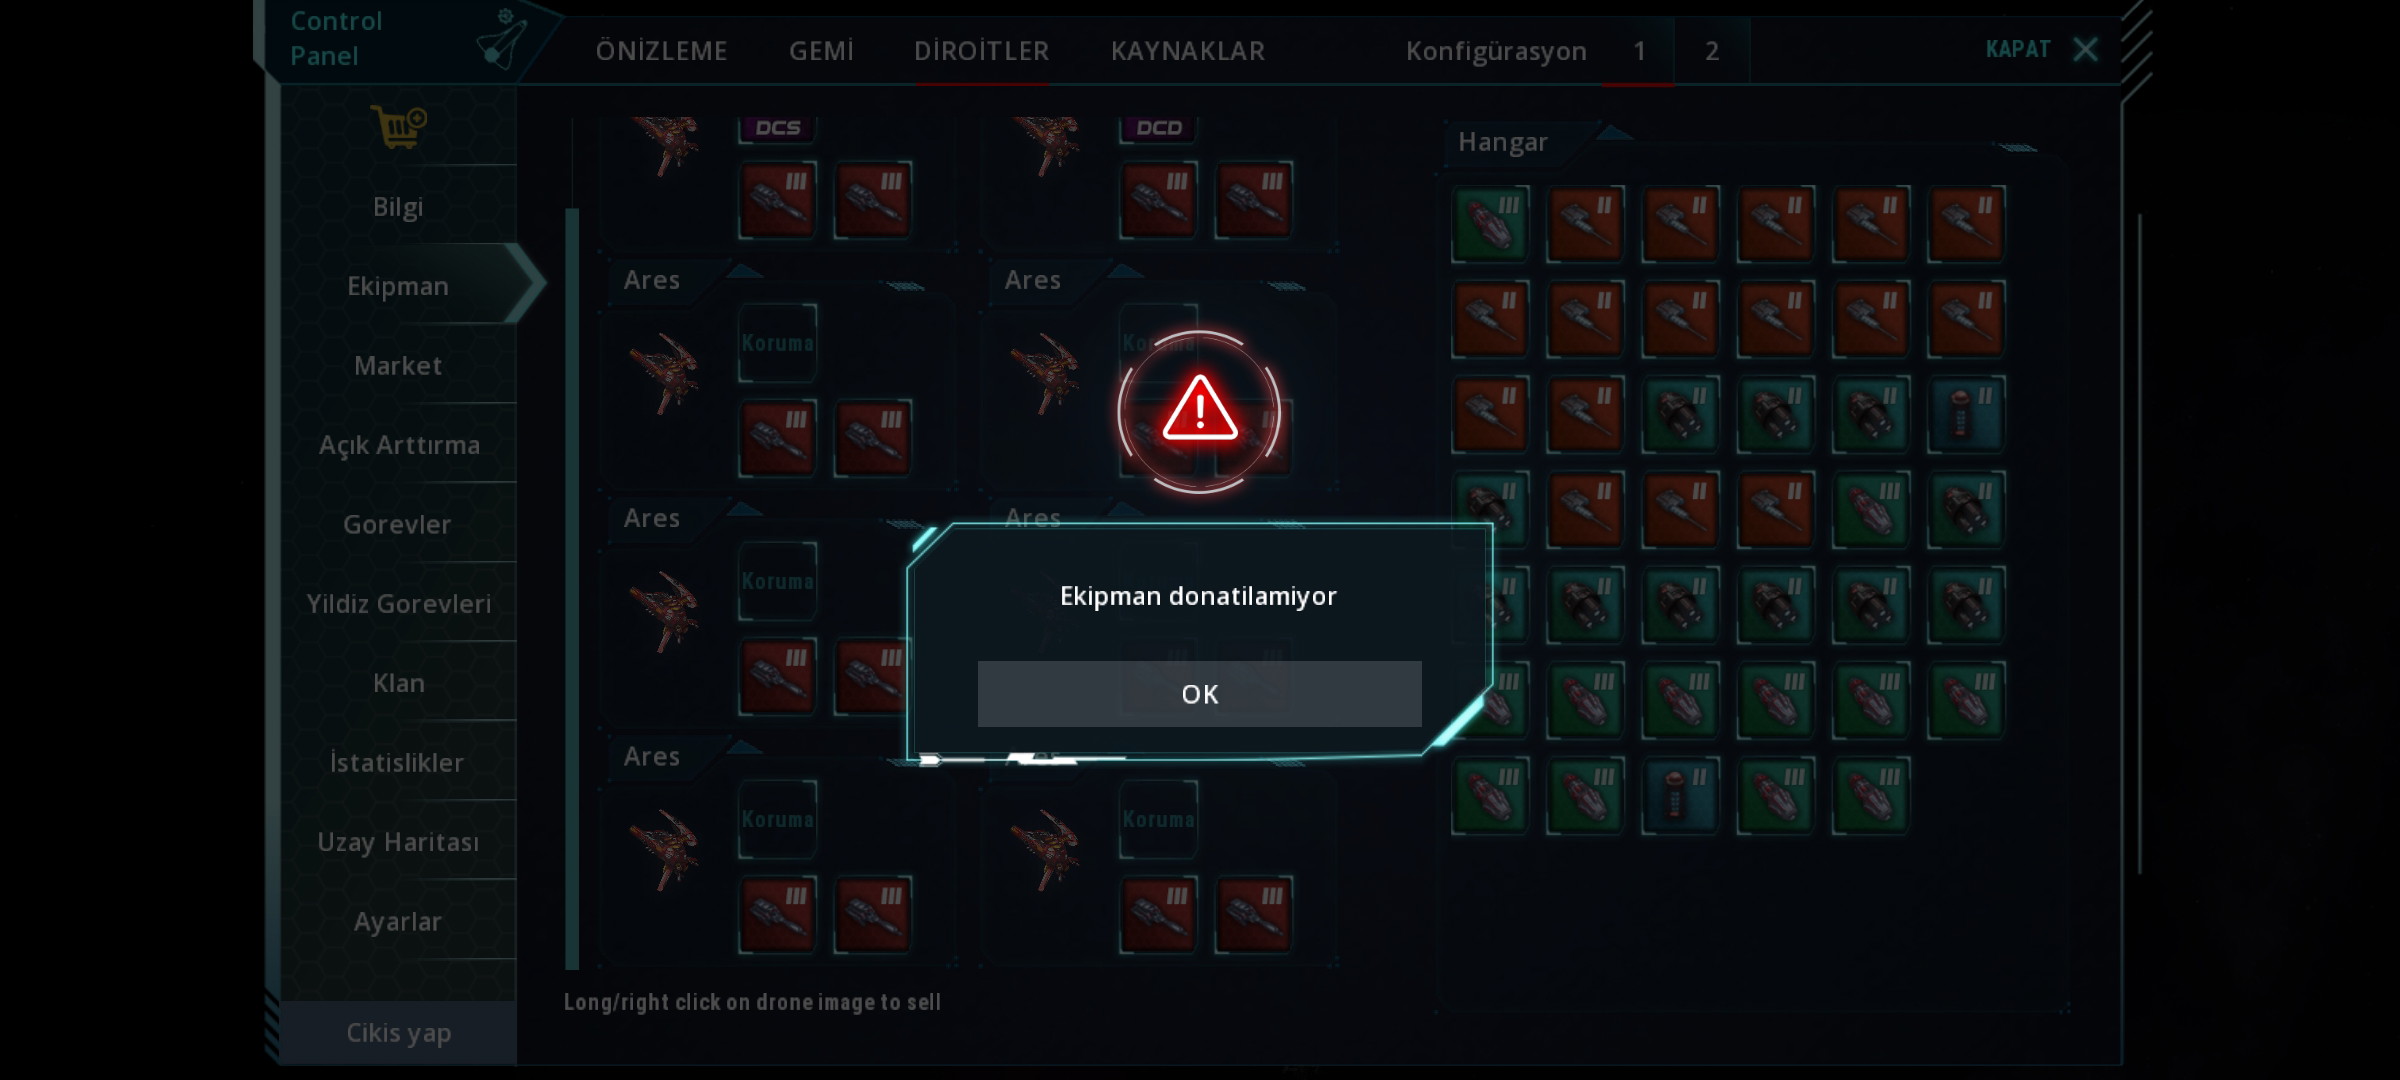The height and width of the screenshot is (1080, 2400).
Task: Click the bottom-left Ares drone ship image
Action: 664,850
